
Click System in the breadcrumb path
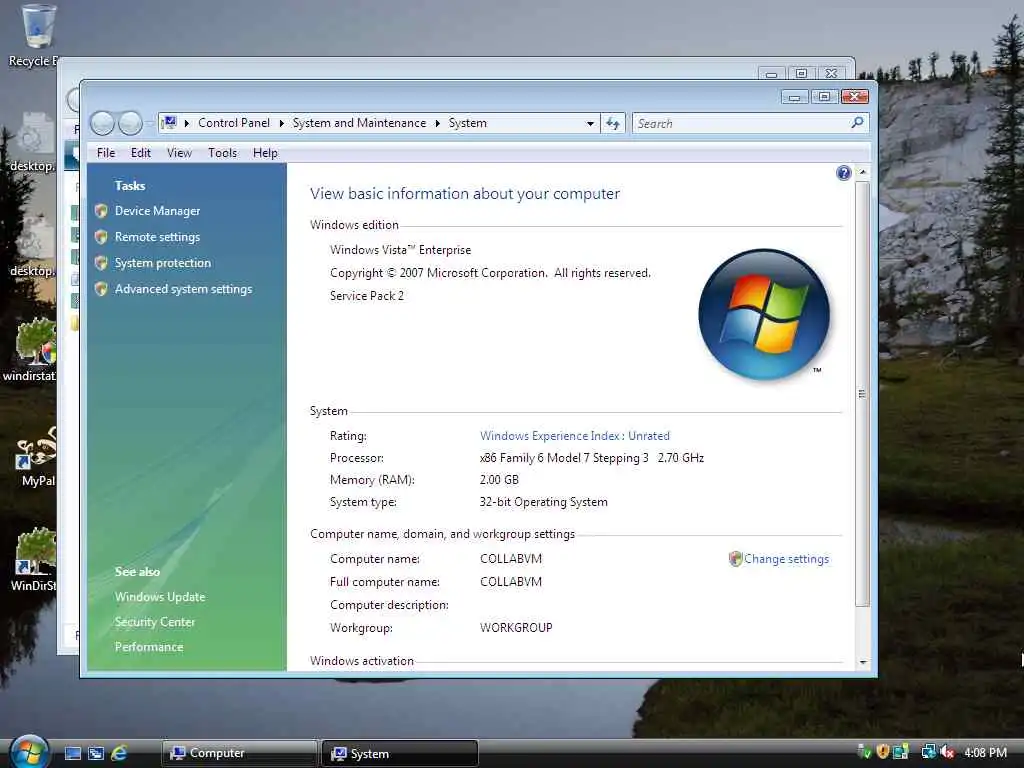(x=468, y=123)
